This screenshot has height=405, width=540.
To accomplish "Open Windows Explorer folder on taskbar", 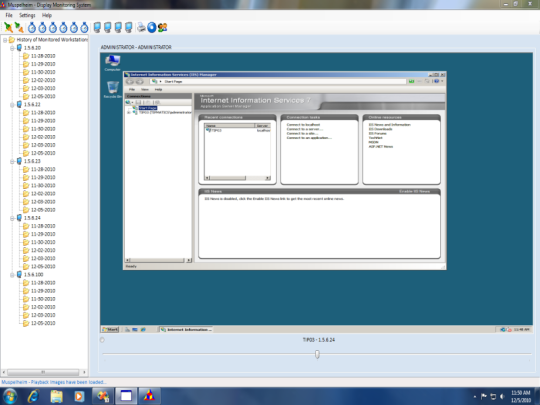I will (56, 396).
